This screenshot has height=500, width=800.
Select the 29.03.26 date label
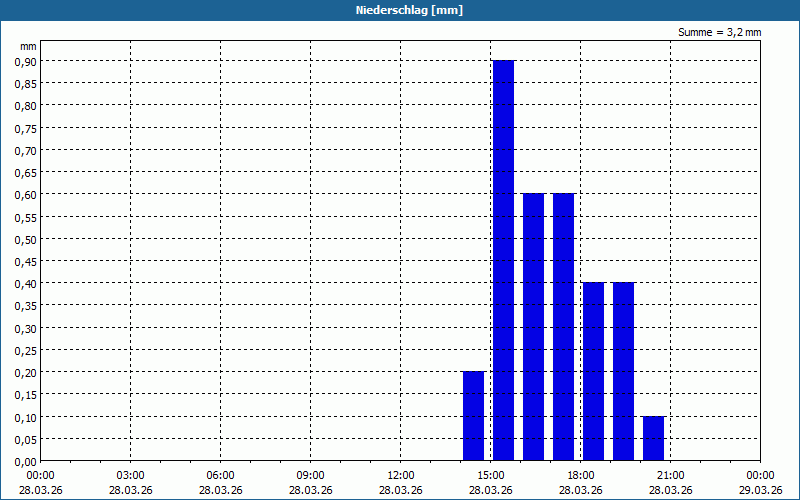(x=760, y=490)
